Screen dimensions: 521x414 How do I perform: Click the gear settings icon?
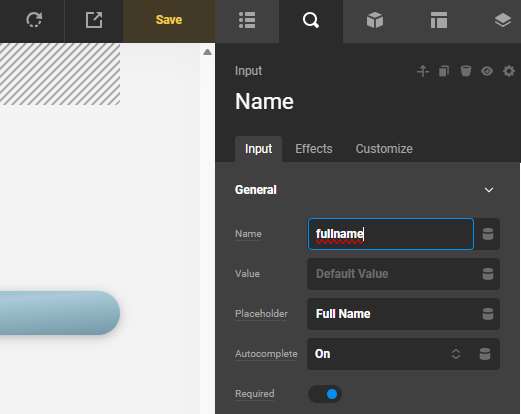(x=509, y=71)
